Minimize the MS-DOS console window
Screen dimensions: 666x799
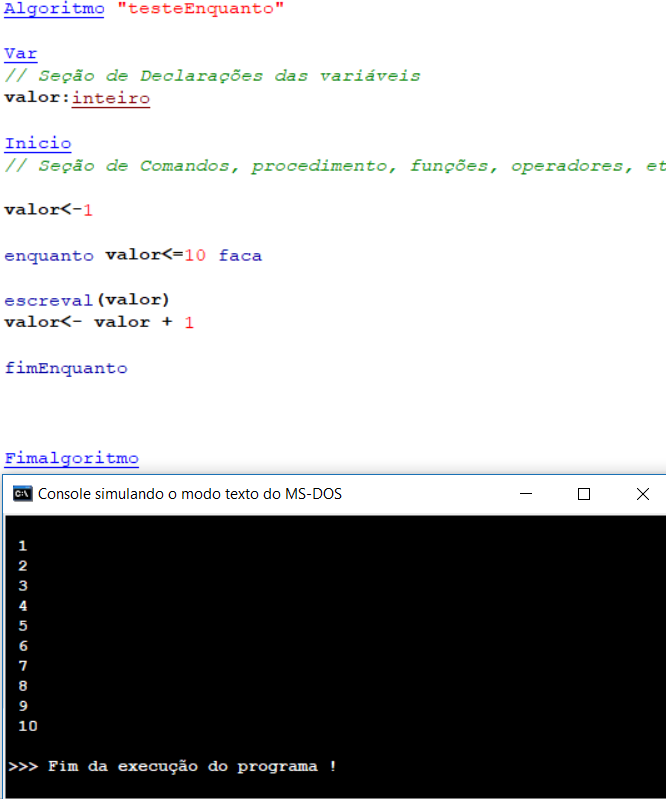tap(526, 494)
